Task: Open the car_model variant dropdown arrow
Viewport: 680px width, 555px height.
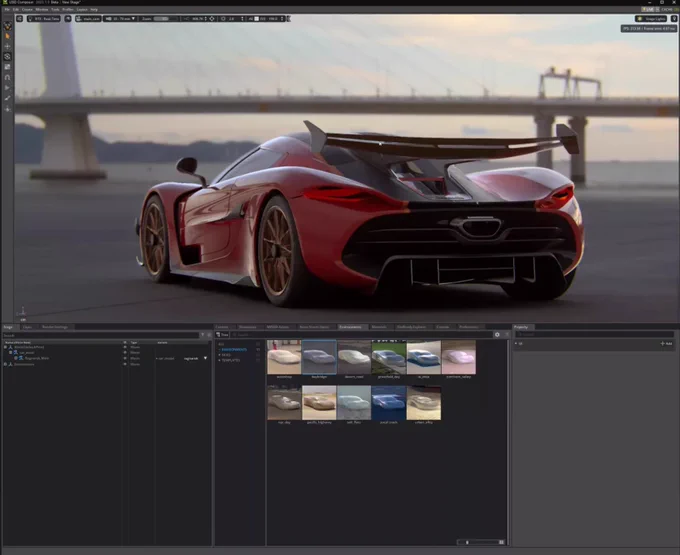Action: [205, 359]
